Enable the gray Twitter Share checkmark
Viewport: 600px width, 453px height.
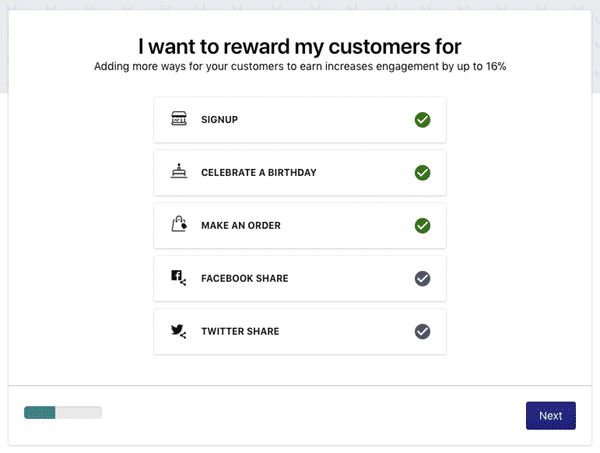coord(422,330)
